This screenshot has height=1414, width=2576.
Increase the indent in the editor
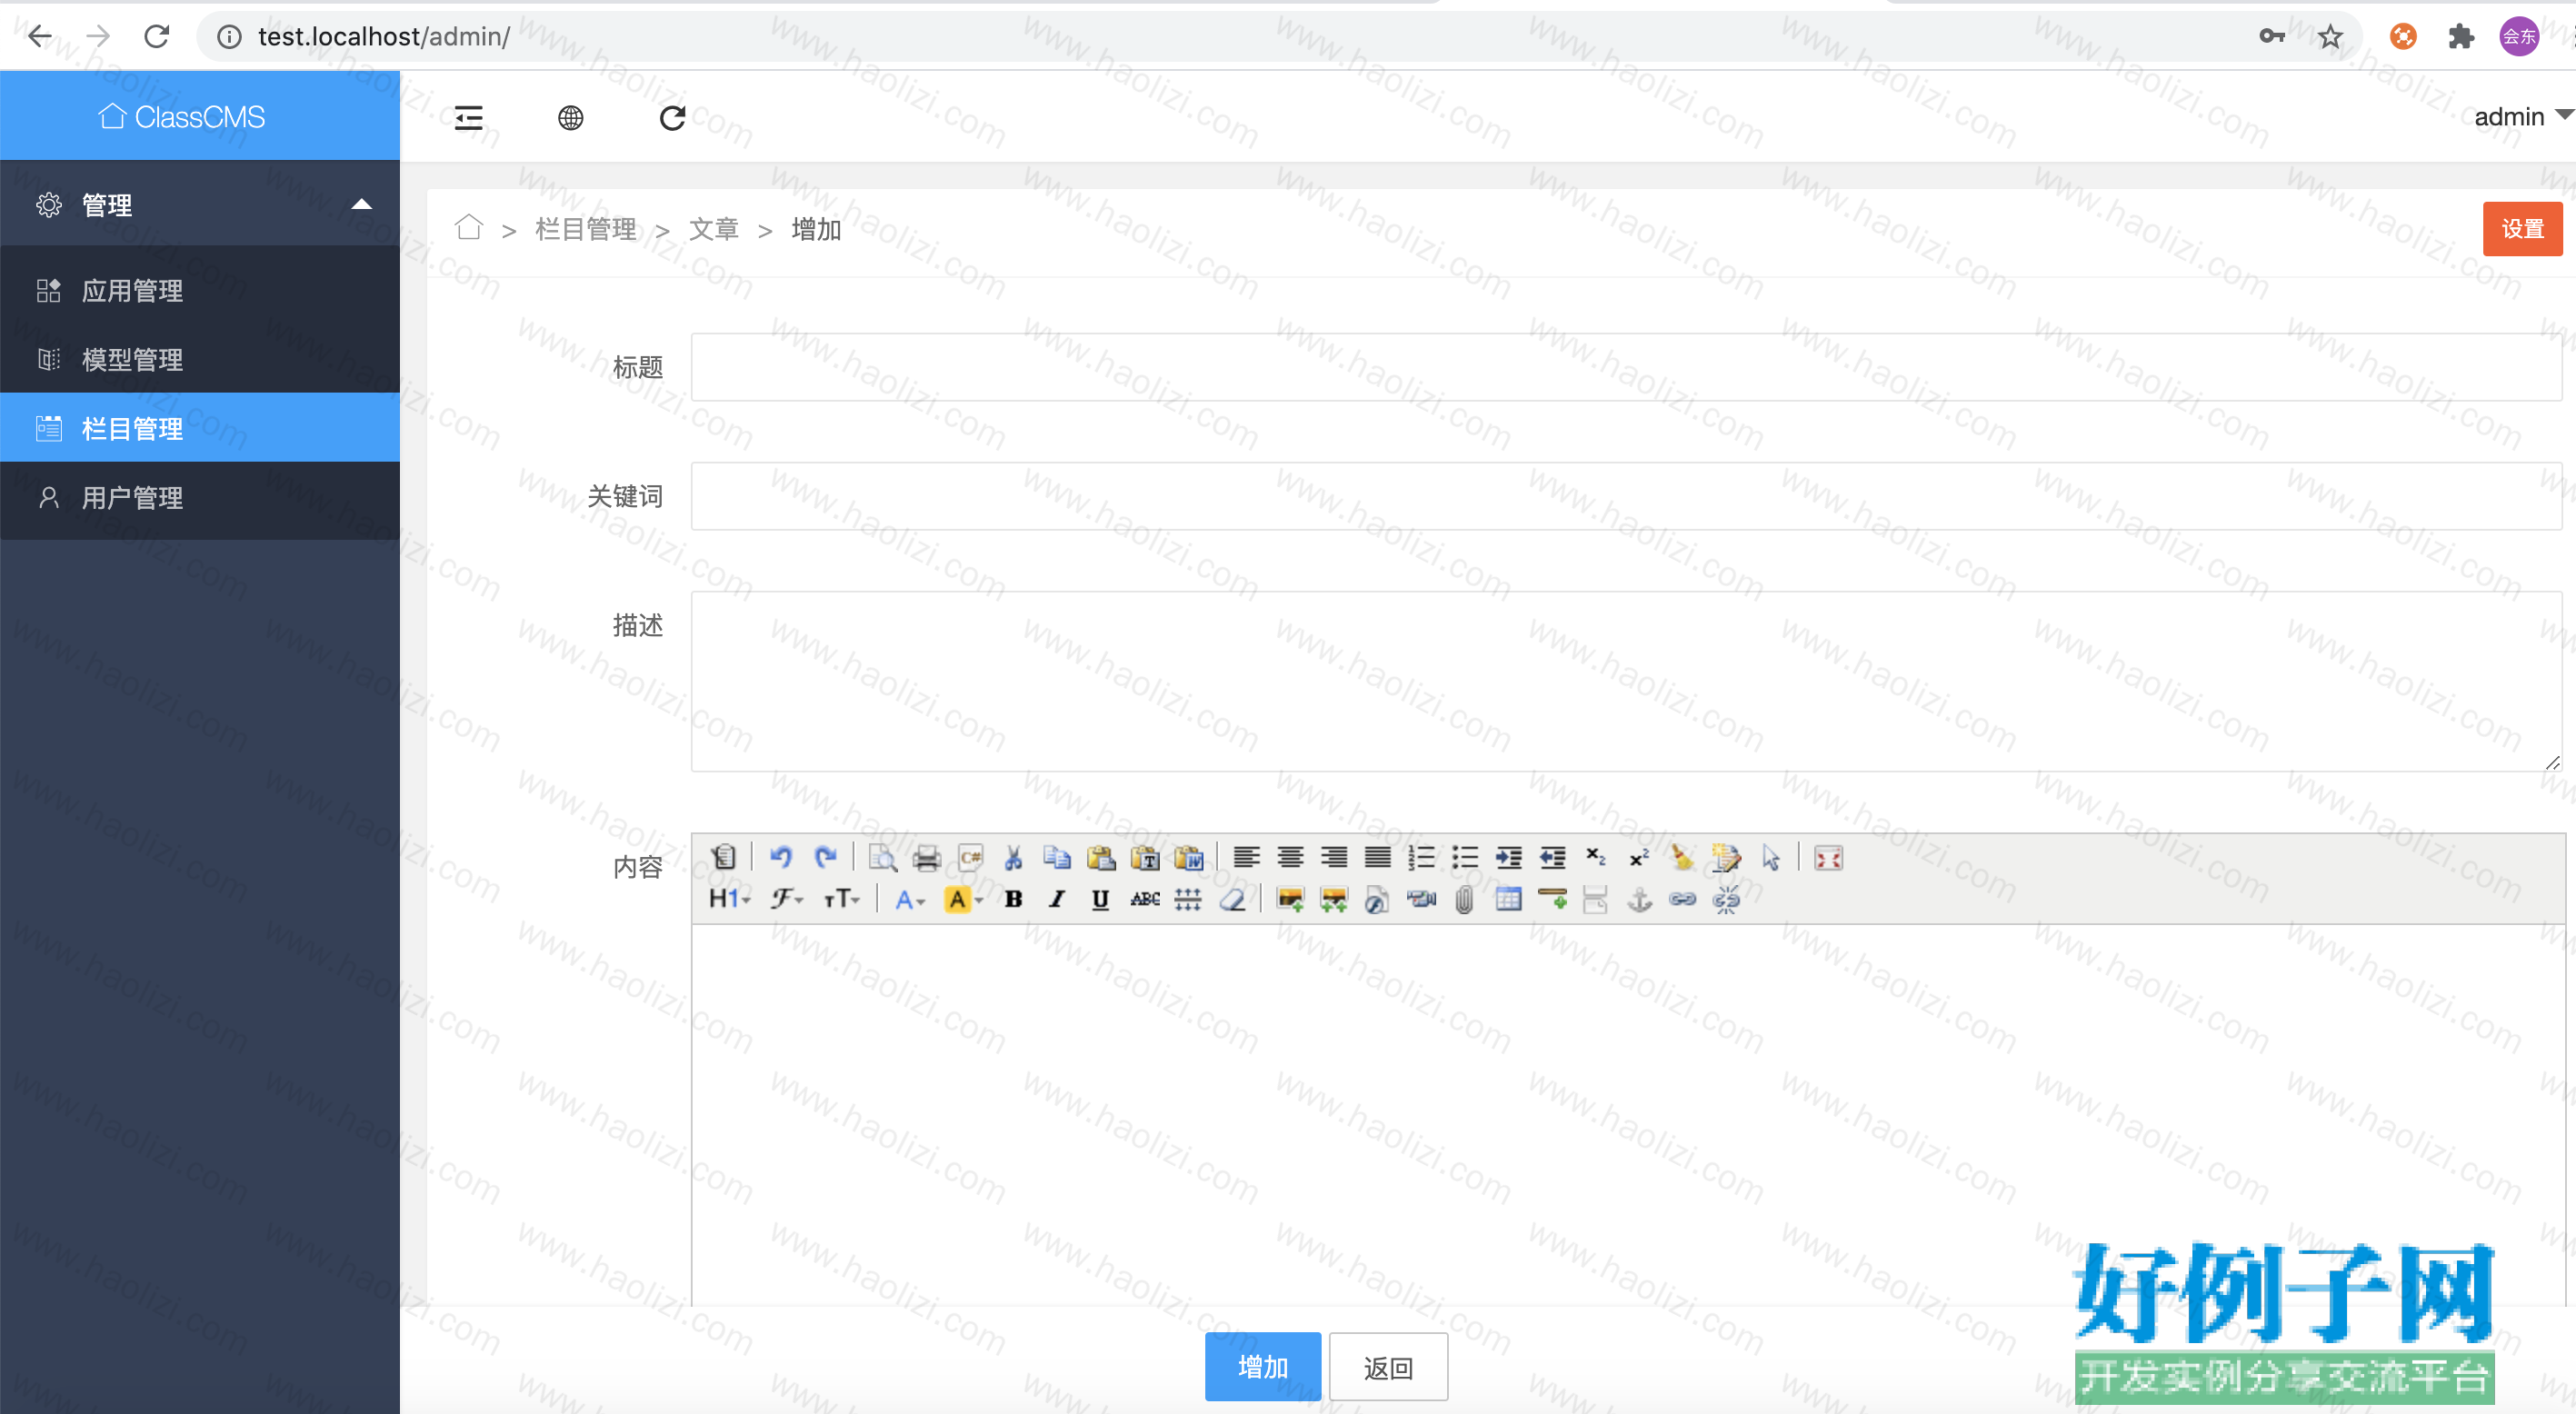[1509, 857]
